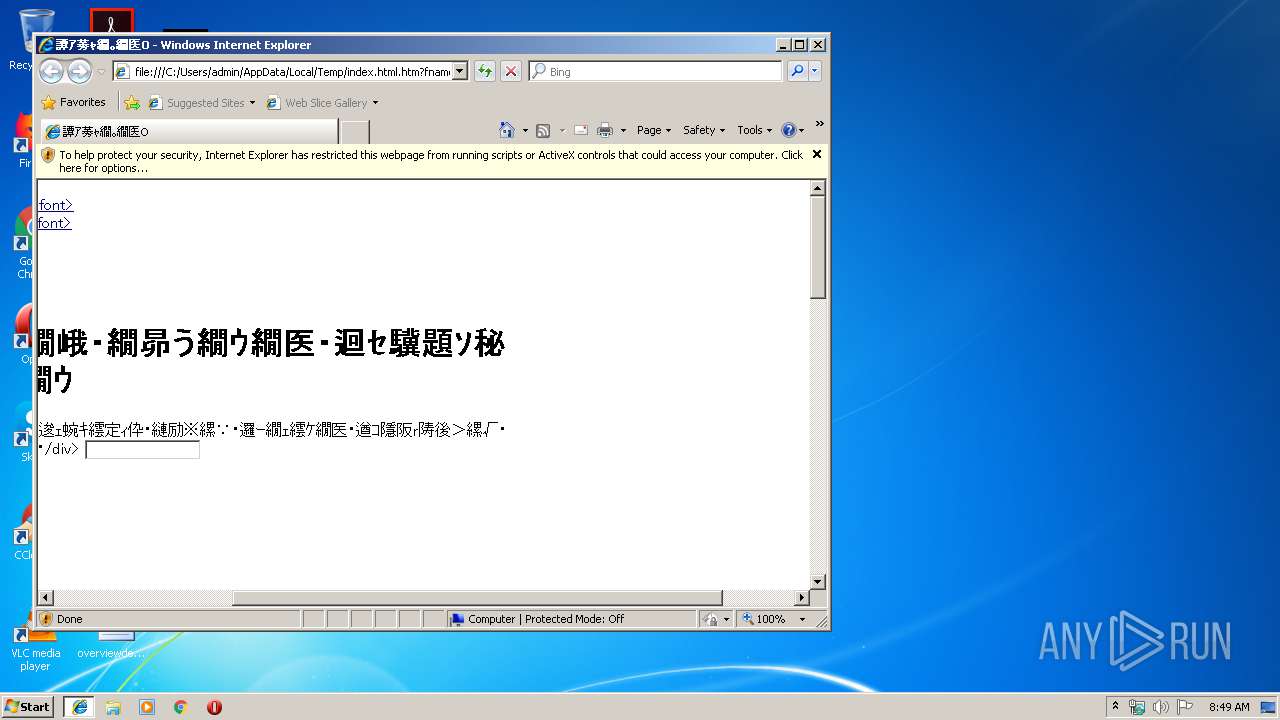
Task: Show hidden system tray icons arrow
Action: [1116, 706]
